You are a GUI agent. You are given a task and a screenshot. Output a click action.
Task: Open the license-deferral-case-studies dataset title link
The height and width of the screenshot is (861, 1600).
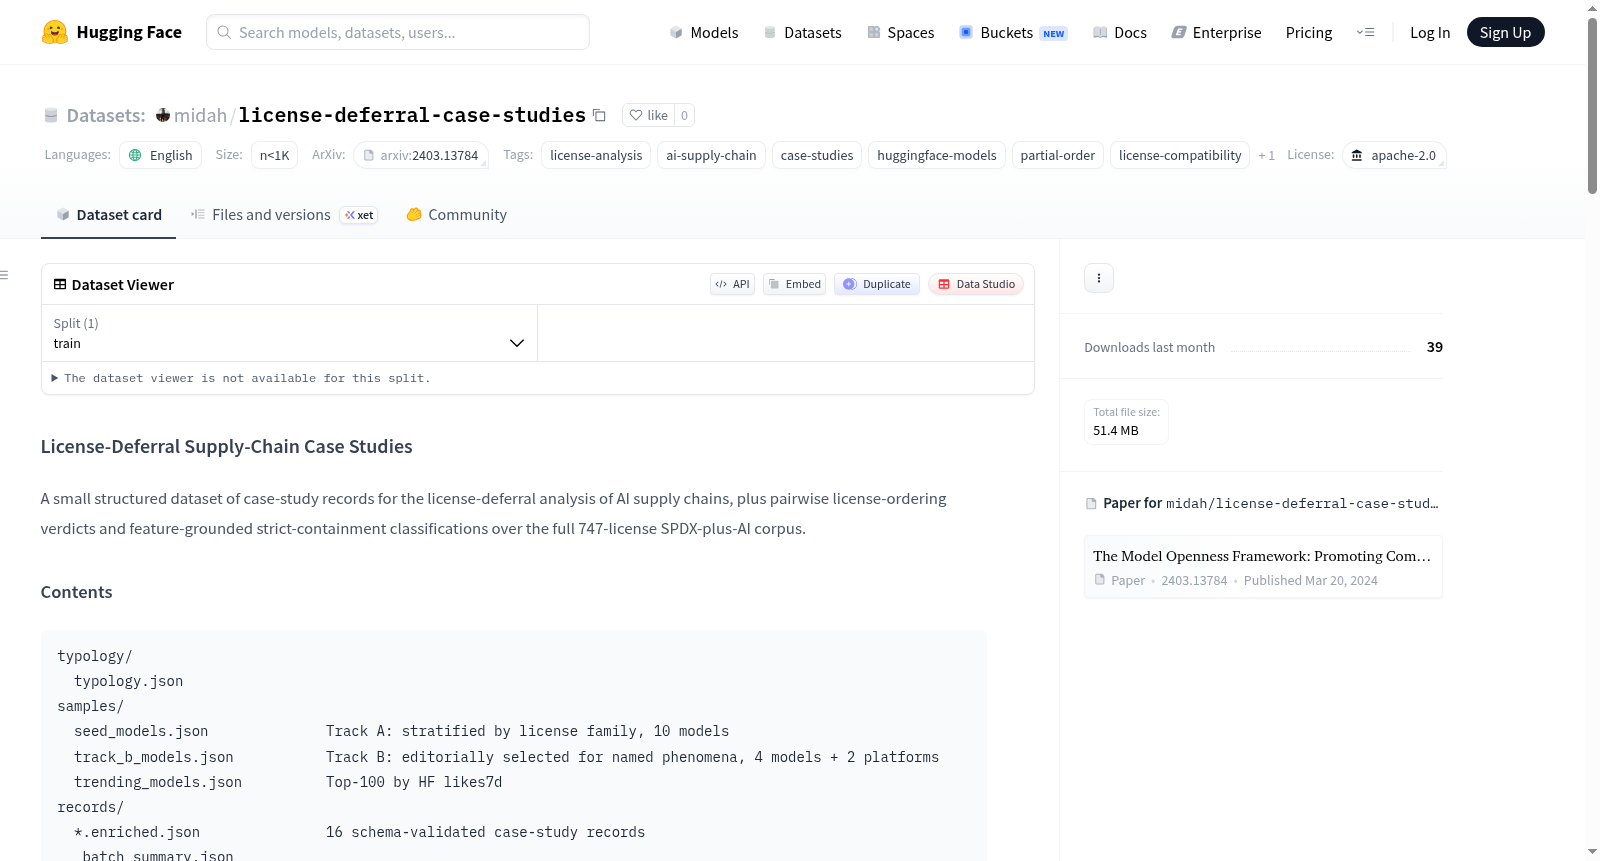412,115
